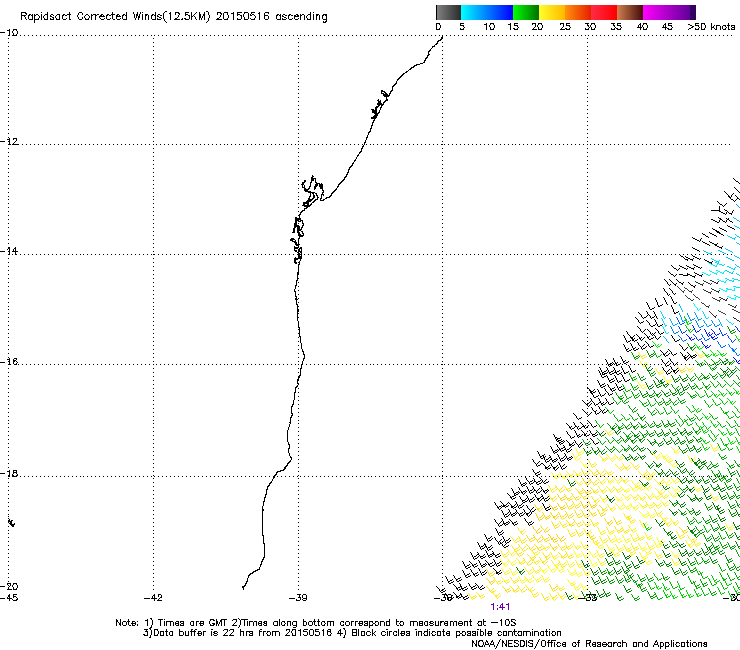
Task: Click the brown 35-40 knots legend swatch
Action: pos(630,12)
